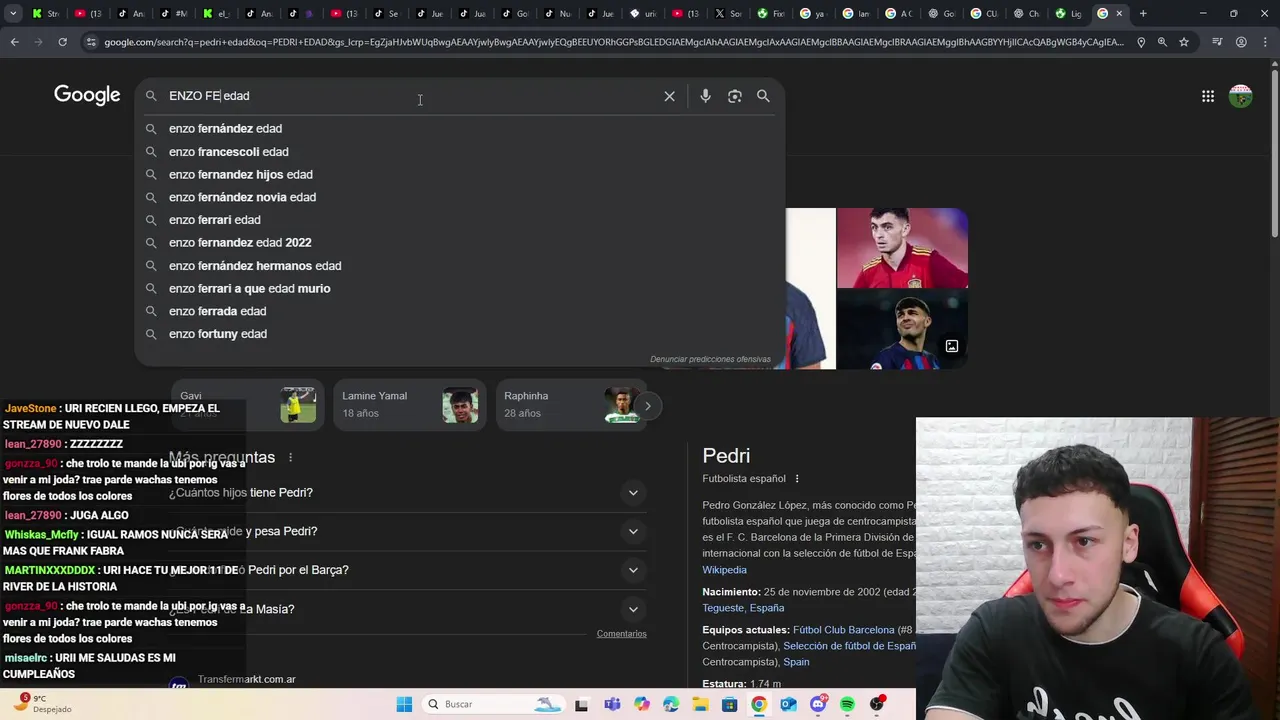Open Microsoft Teams from the taskbar
Screen dimensions: 1280x720
point(612,704)
